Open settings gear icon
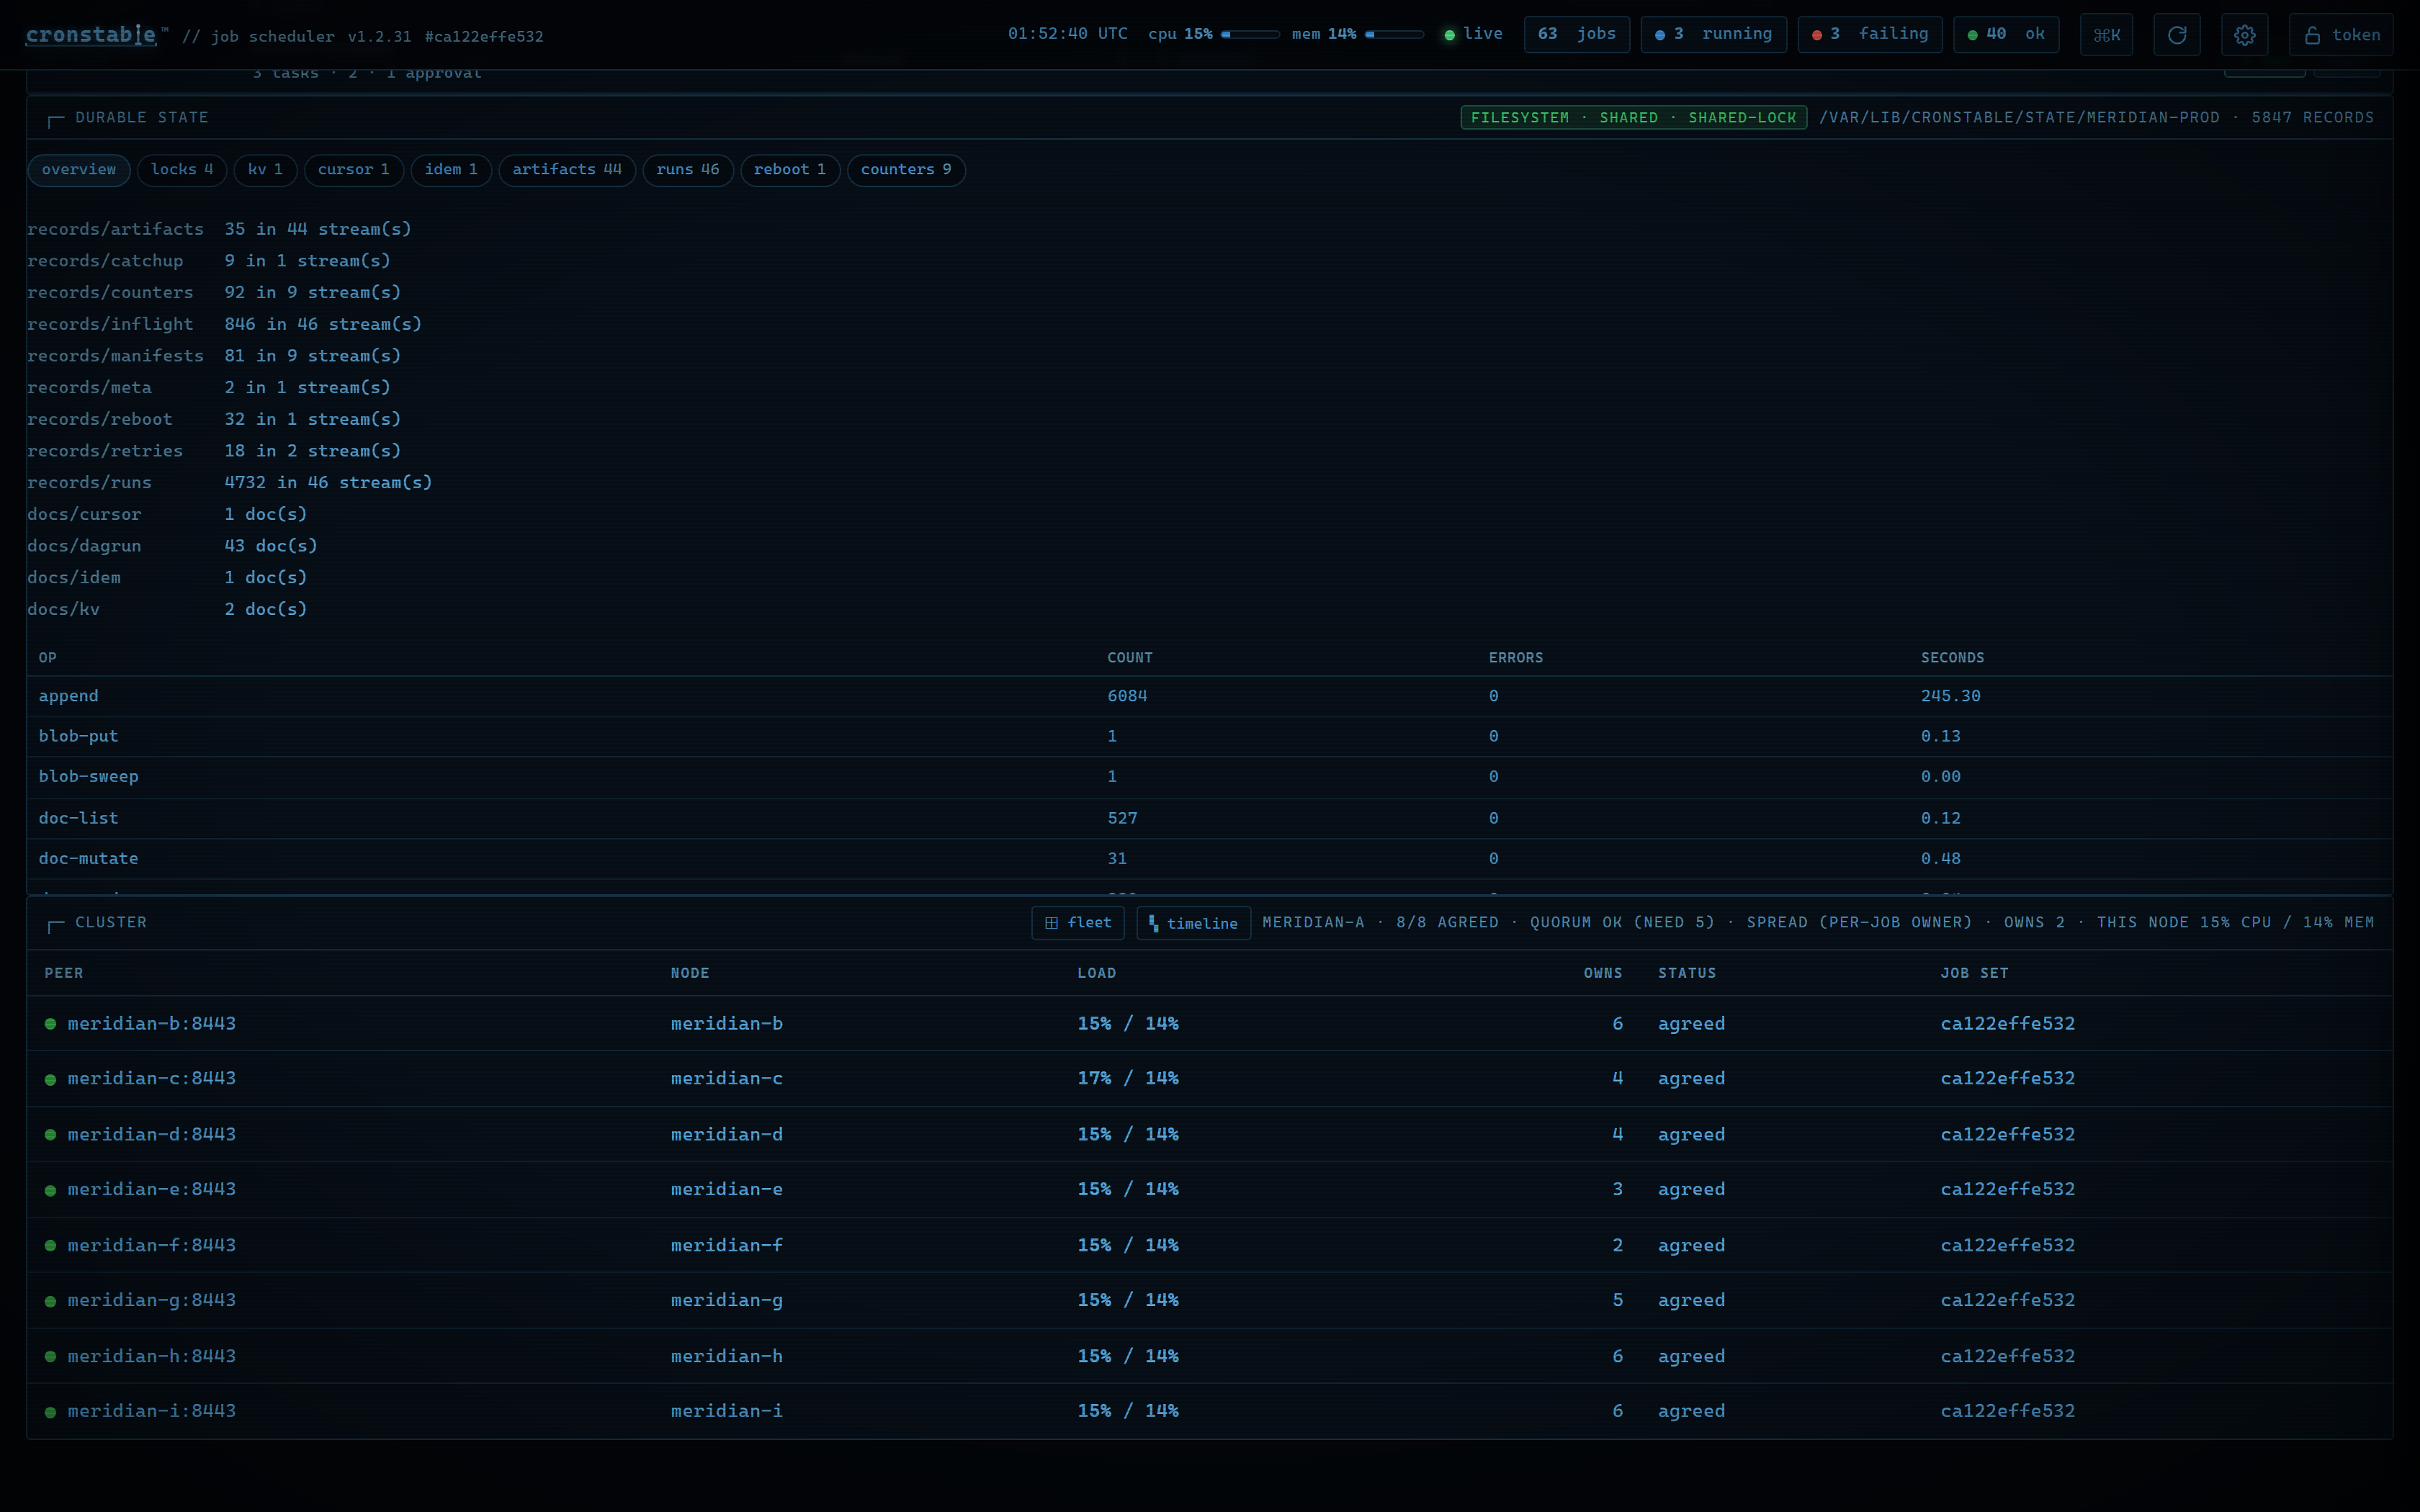Image resolution: width=2420 pixels, height=1512 pixels. [x=2244, y=35]
